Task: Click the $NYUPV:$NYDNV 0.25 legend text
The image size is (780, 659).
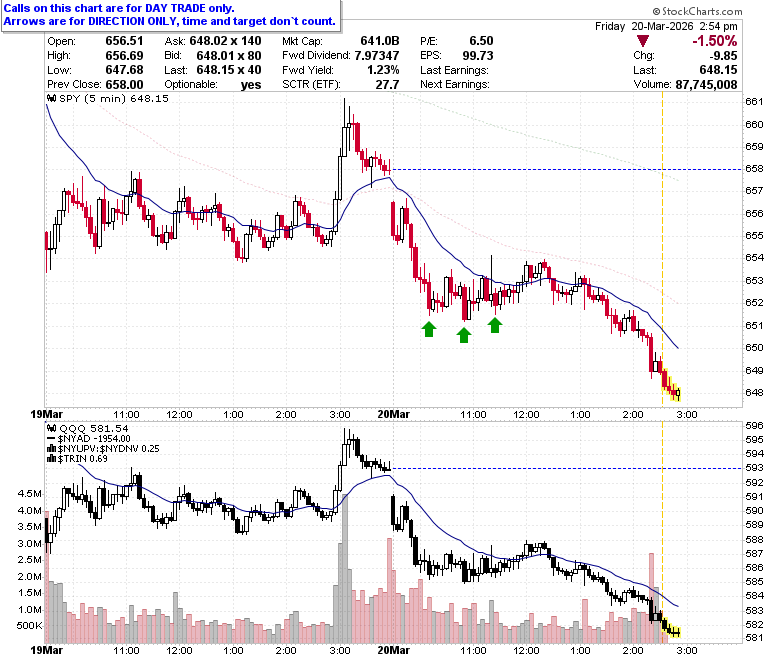Action: pos(108,449)
